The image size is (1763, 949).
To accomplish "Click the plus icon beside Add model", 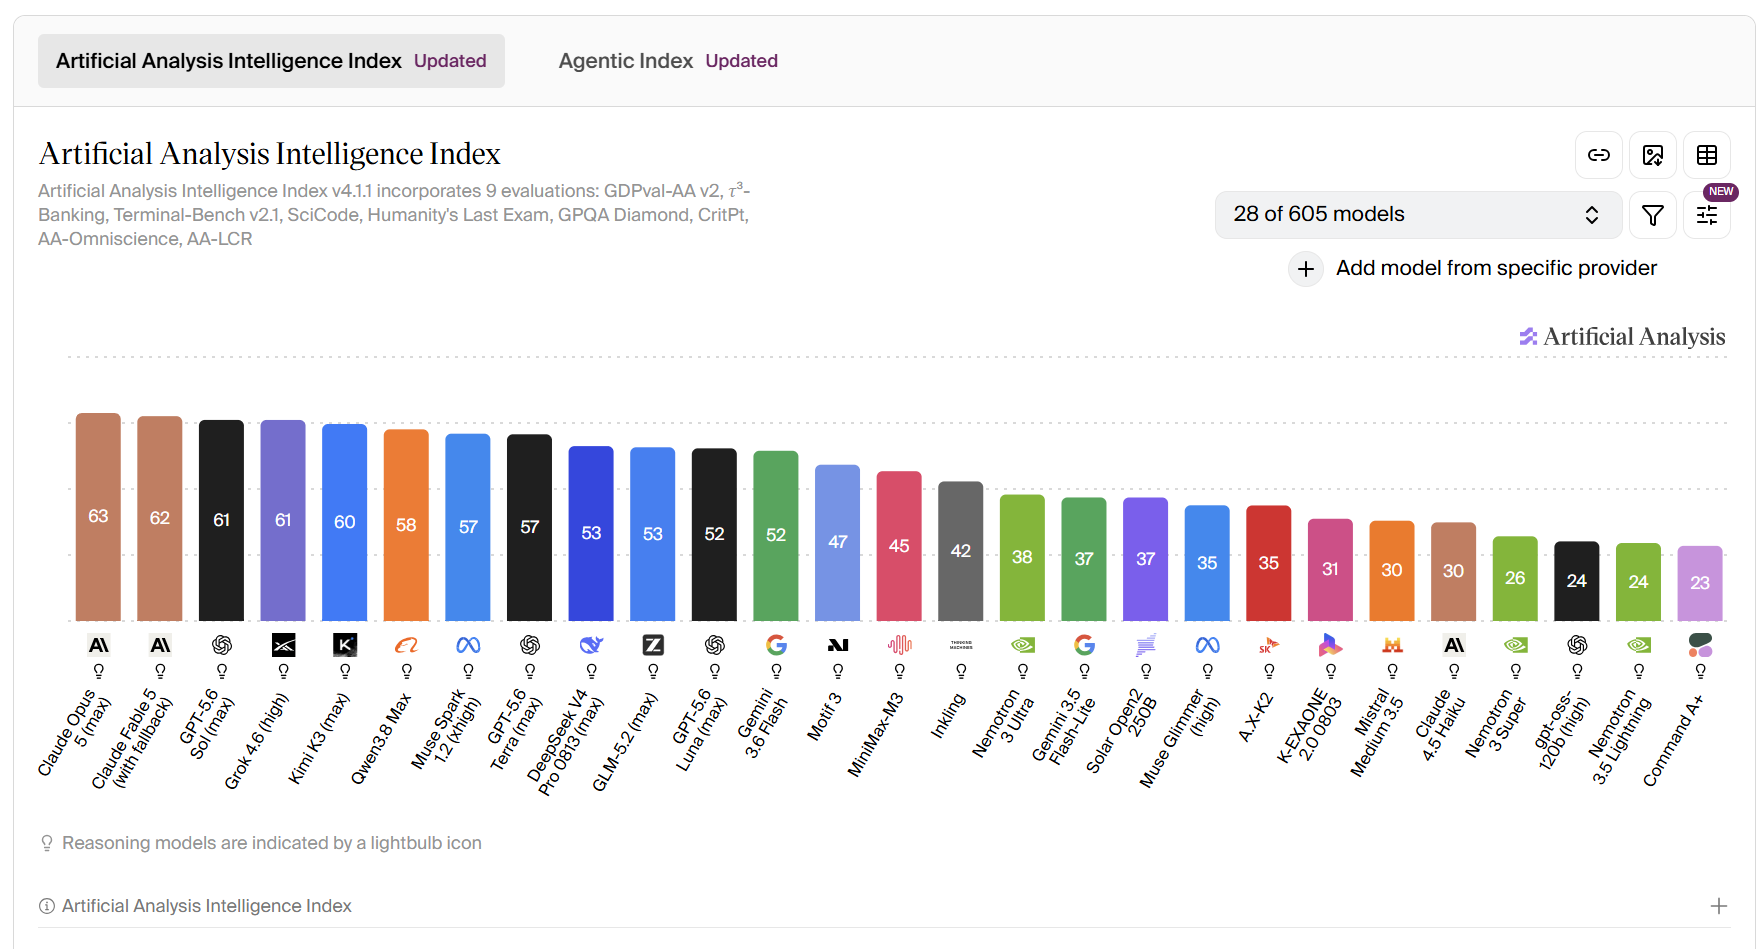I will tap(1306, 269).
